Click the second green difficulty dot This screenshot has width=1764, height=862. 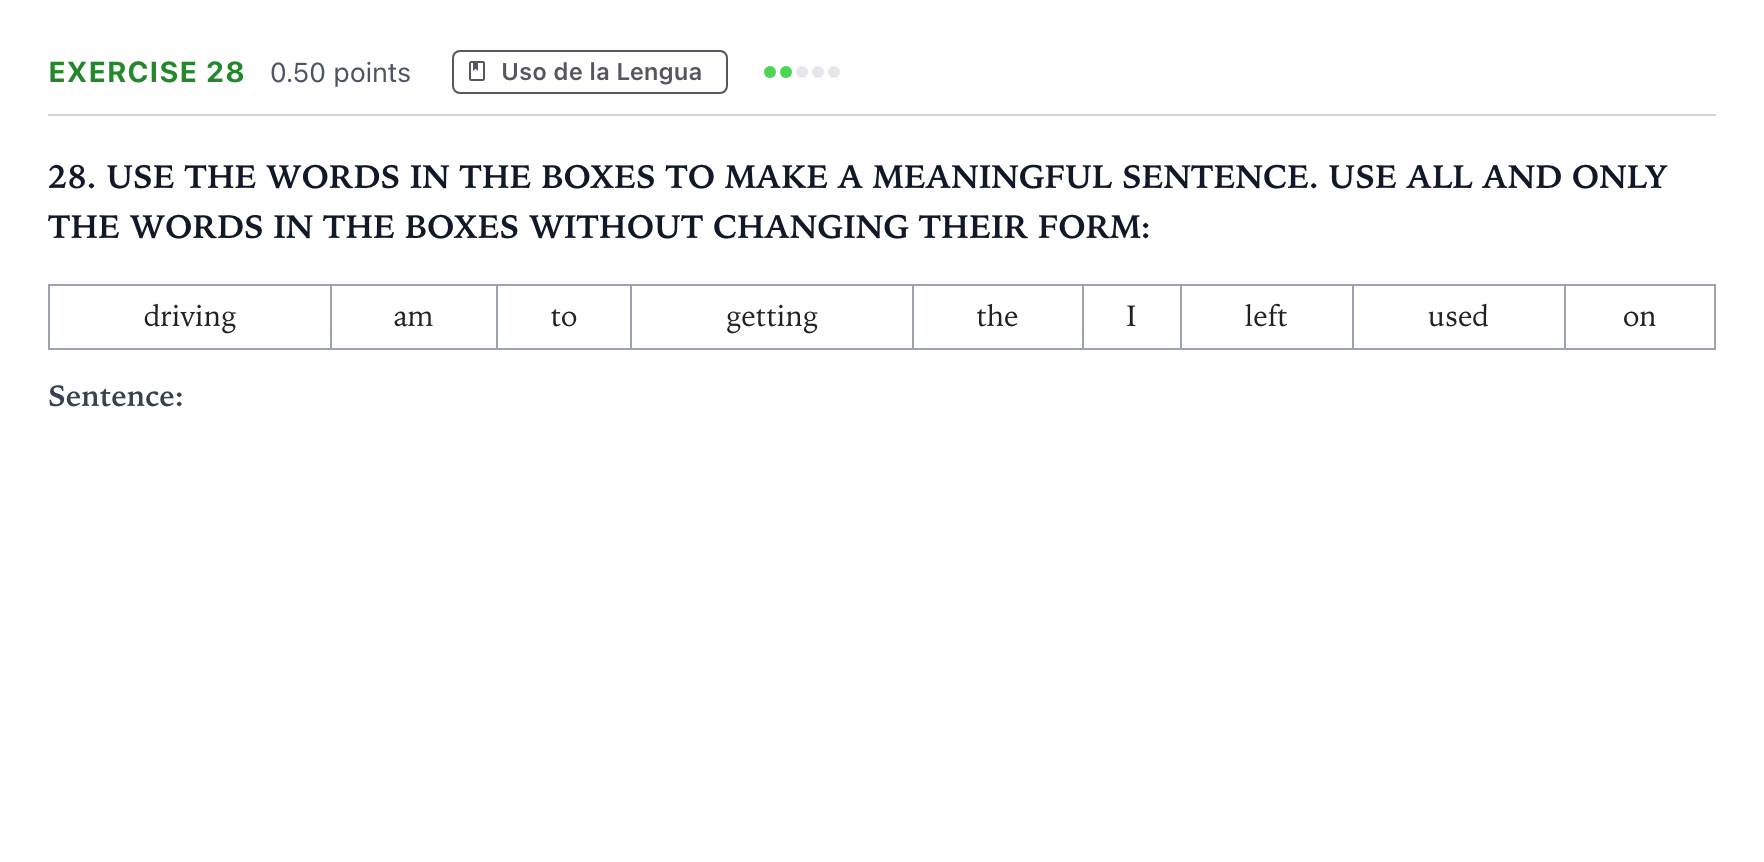[786, 72]
